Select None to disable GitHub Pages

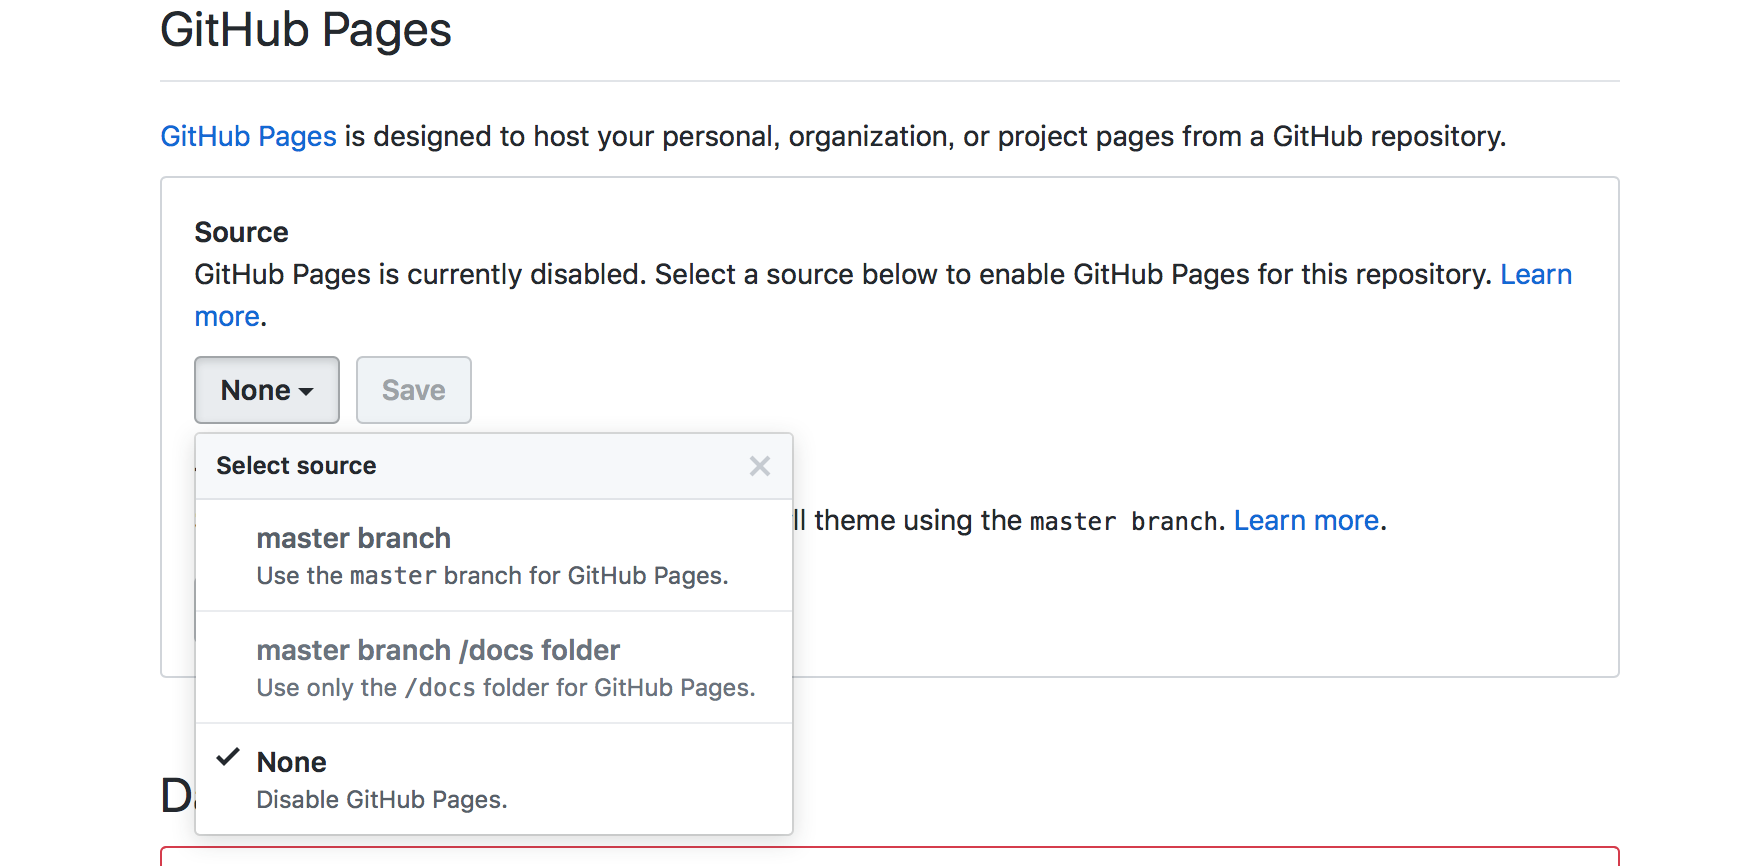pyautogui.click(x=494, y=779)
